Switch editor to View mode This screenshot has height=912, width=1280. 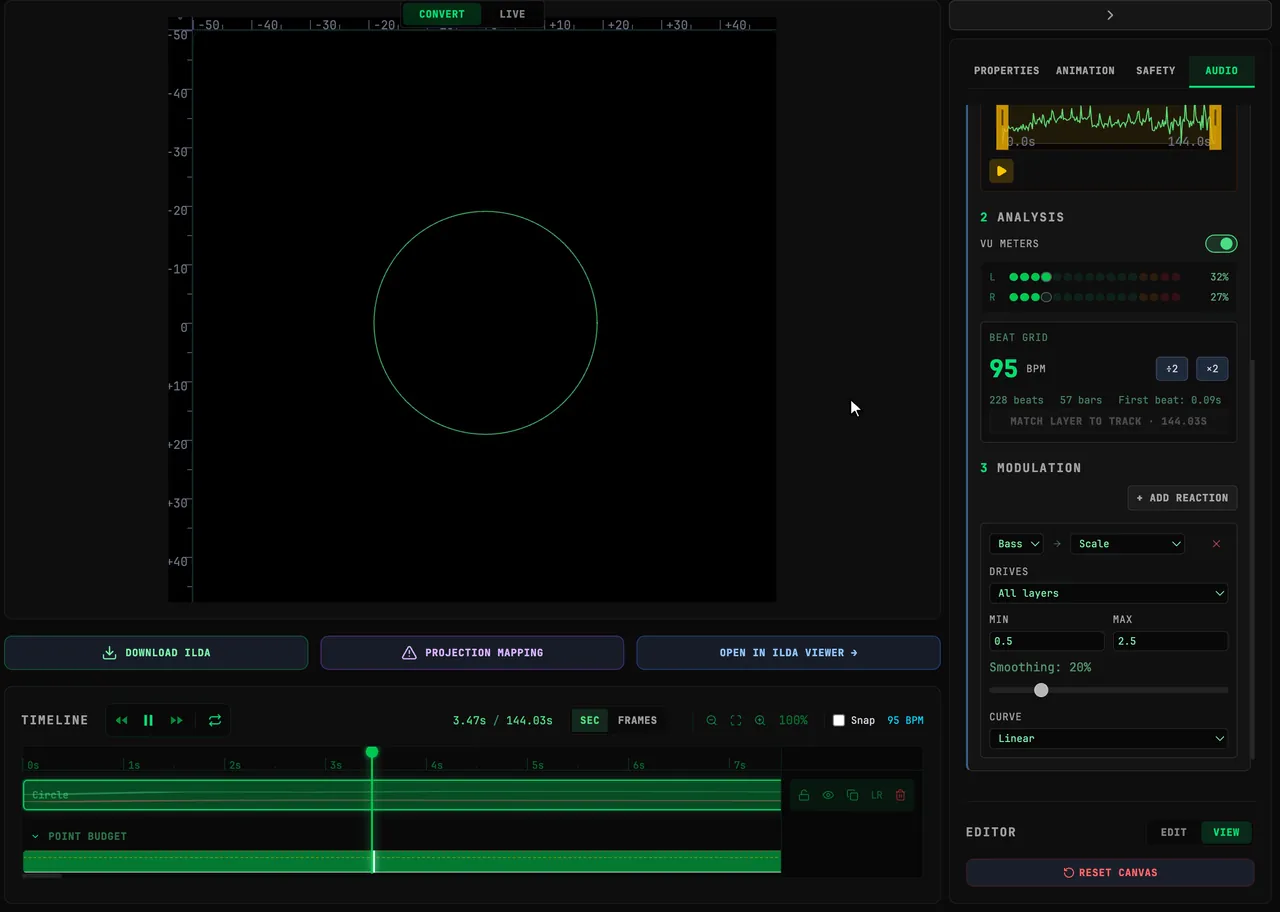[1226, 832]
